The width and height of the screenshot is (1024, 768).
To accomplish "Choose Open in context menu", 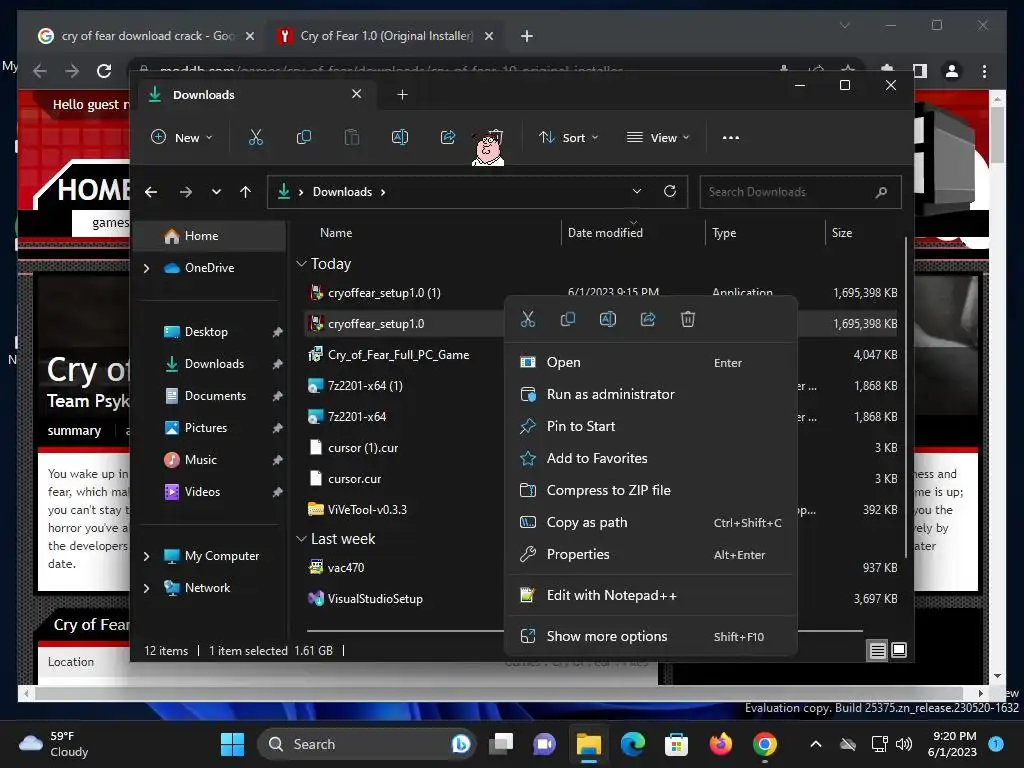I will click(x=651, y=362).
